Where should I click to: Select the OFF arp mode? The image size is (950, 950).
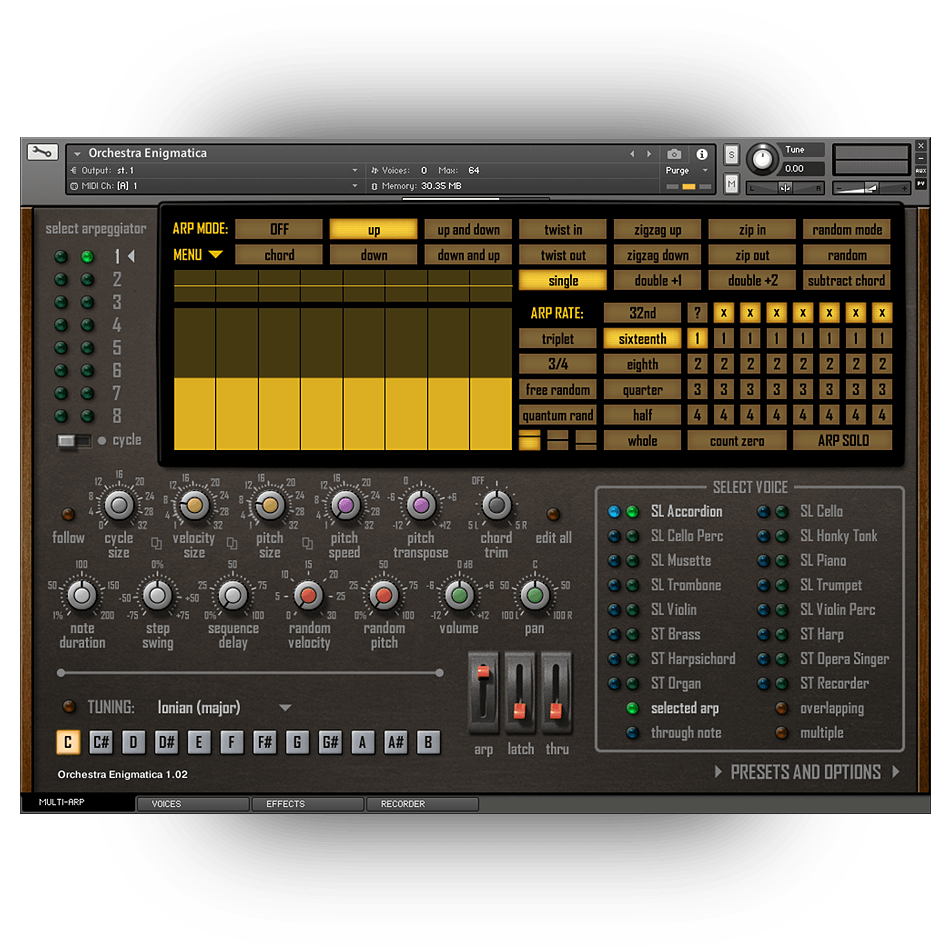click(x=279, y=230)
